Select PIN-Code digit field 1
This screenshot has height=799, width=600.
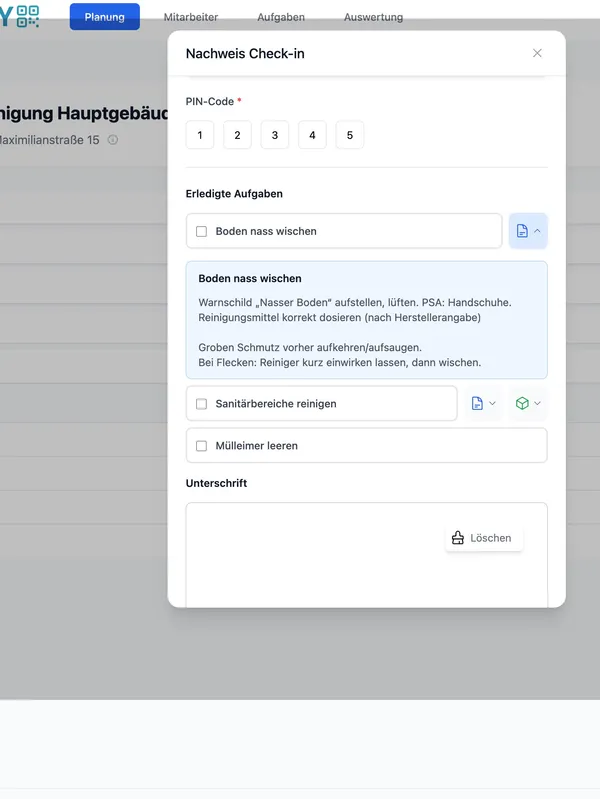click(x=200, y=135)
